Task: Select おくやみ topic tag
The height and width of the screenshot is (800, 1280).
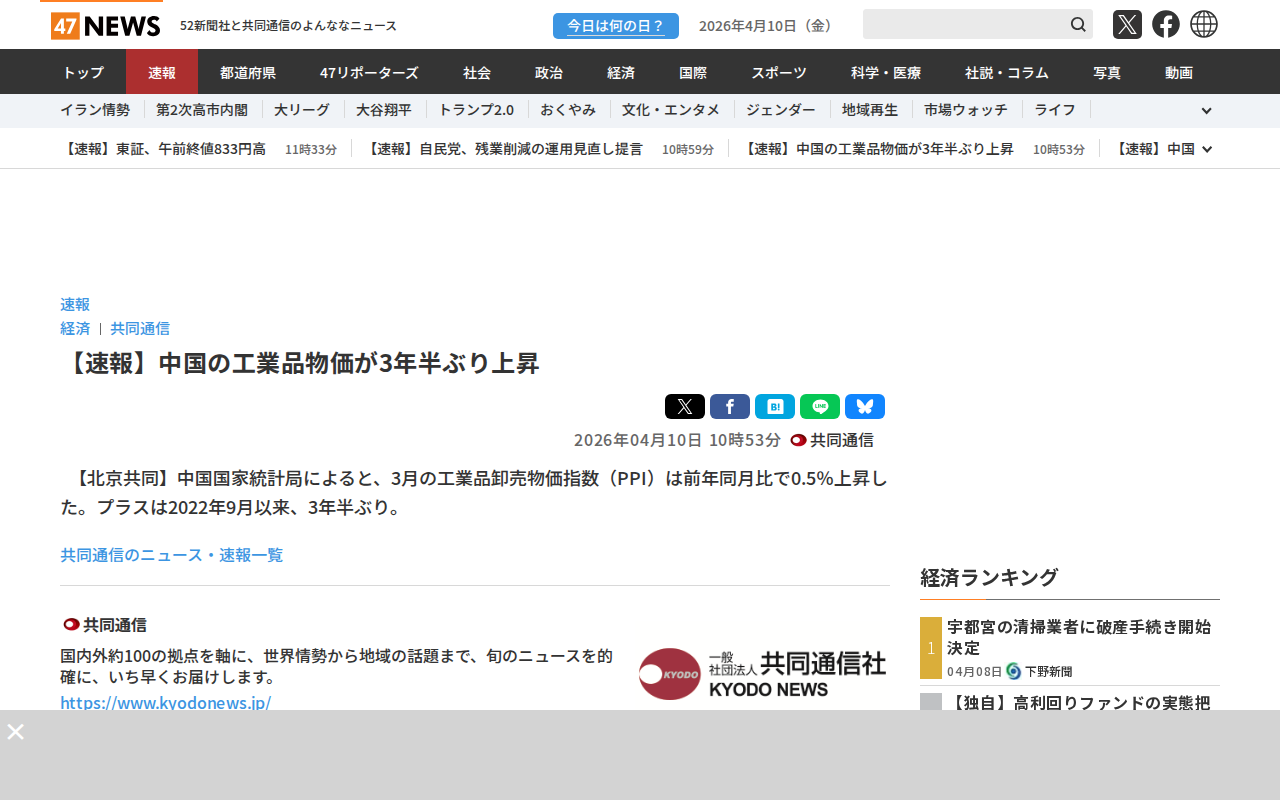Action: point(568,110)
